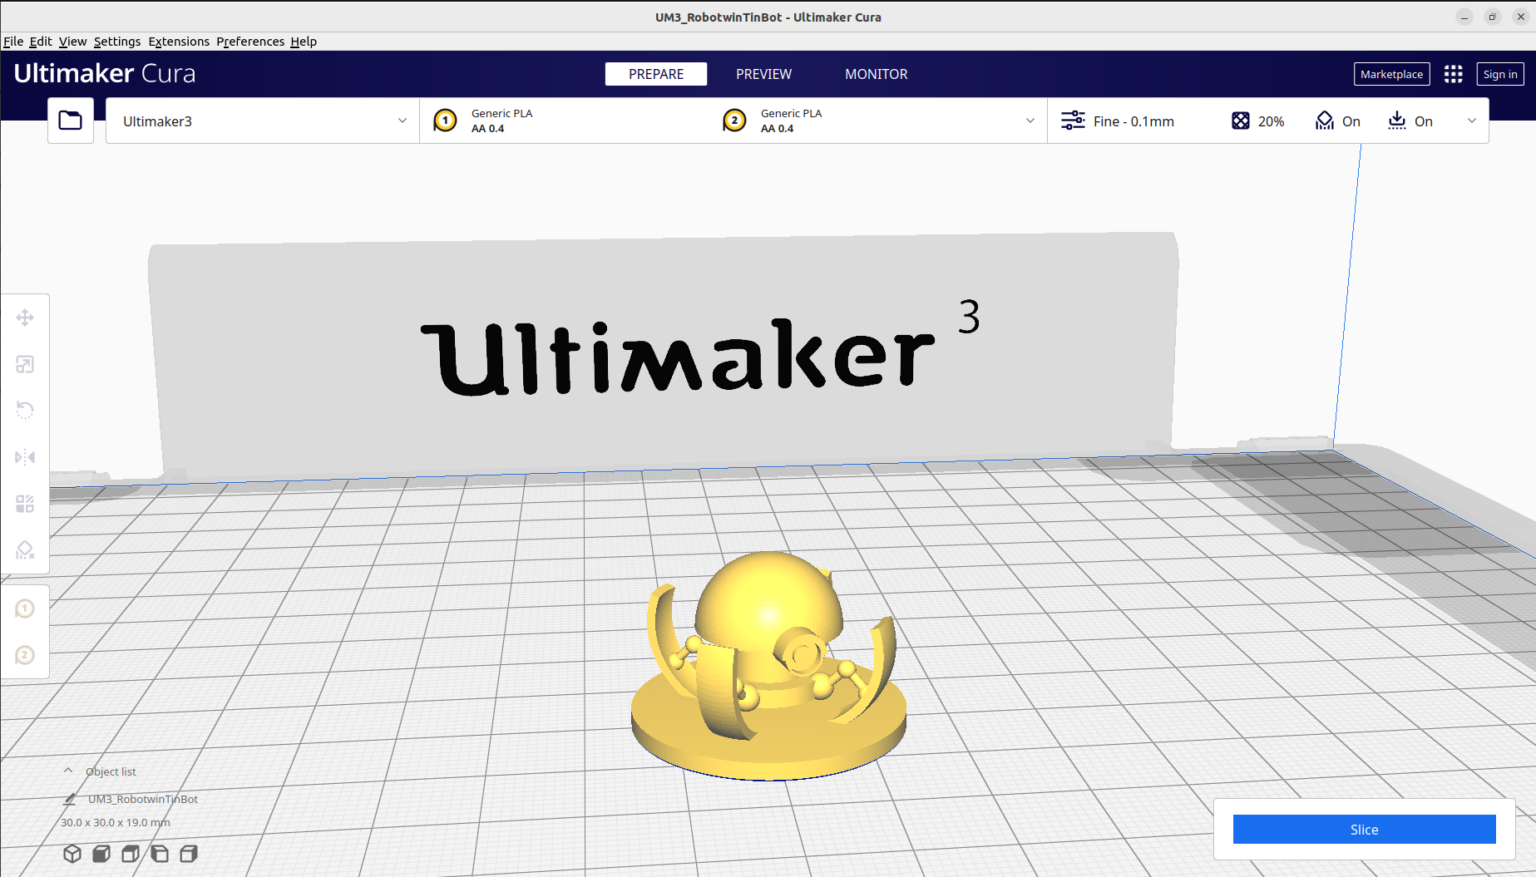1536x877 pixels.
Task: Open the Settings menu
Action: tap(117, 41)
